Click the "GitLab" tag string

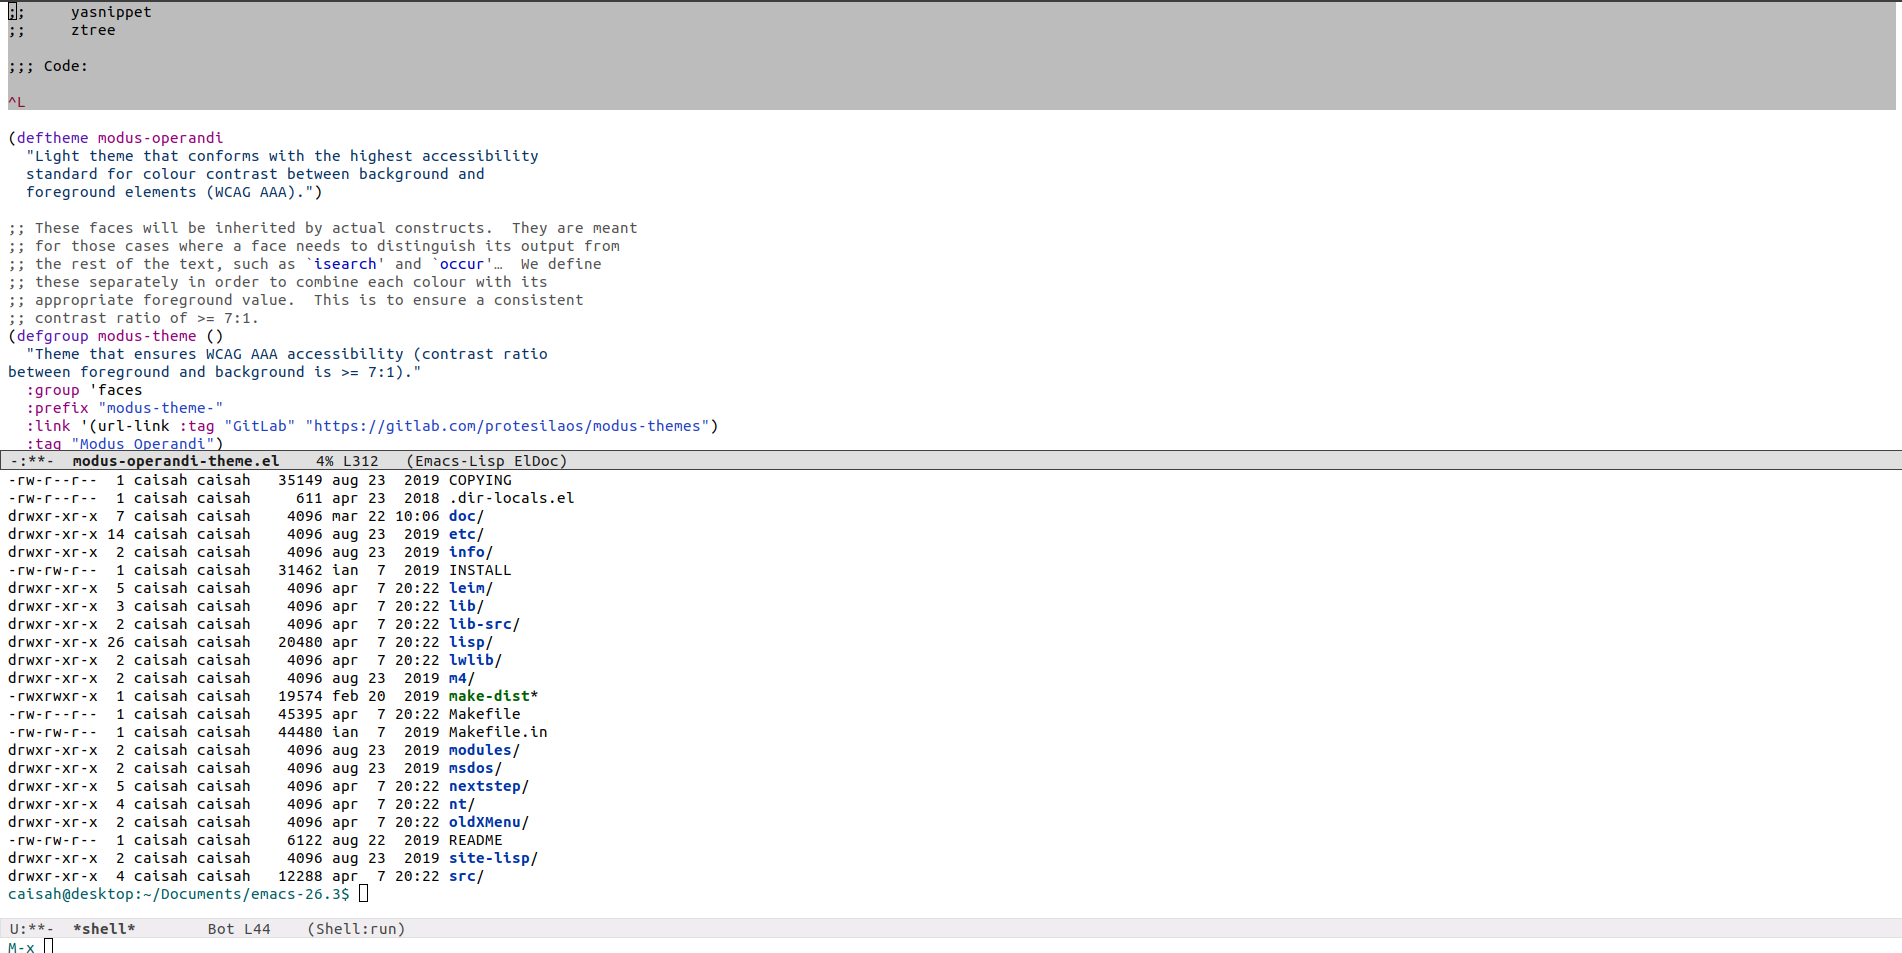260,426
